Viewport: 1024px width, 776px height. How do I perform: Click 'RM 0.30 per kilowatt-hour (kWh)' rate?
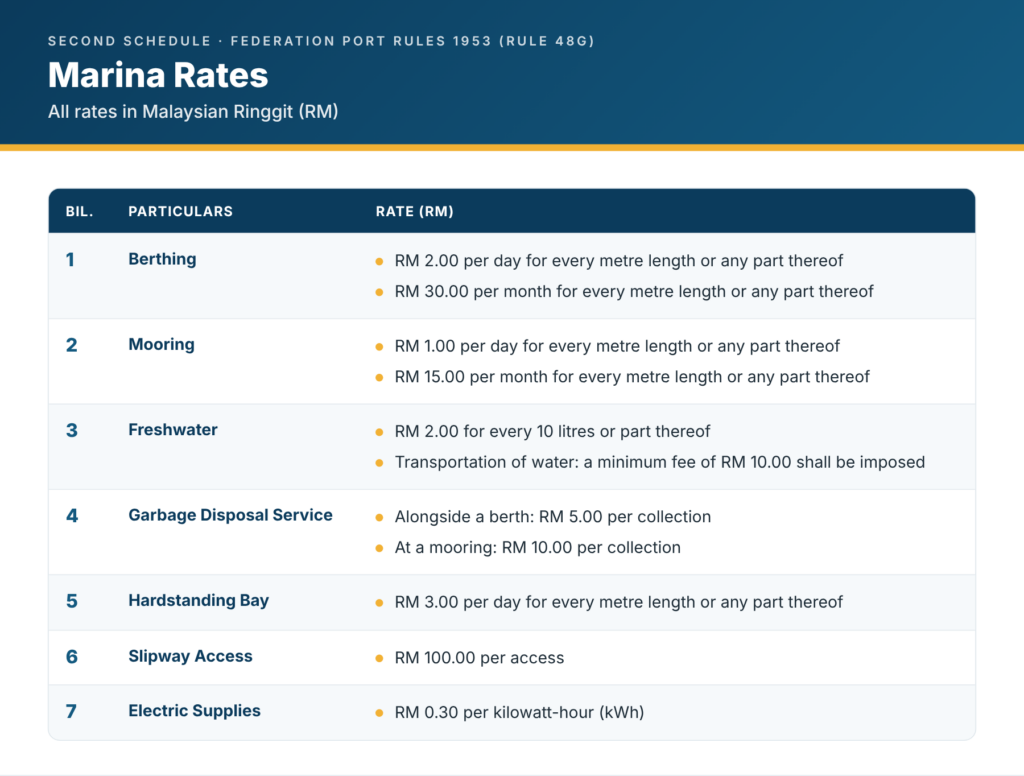click(x=519, y=713)
